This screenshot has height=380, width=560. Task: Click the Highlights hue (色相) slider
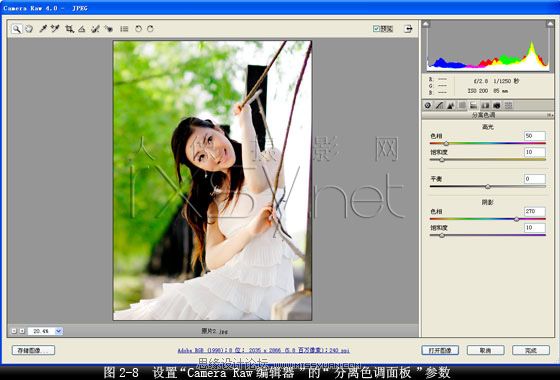click(x=488, y=143)
